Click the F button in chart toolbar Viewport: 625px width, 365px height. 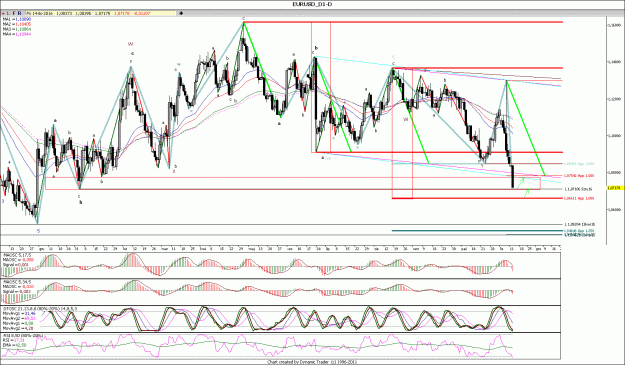coord(14,13)
